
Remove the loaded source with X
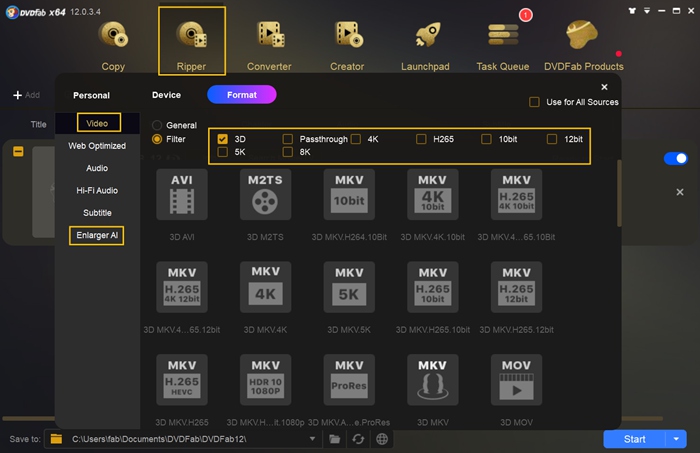pyautogui.click(x=679, y=192)
